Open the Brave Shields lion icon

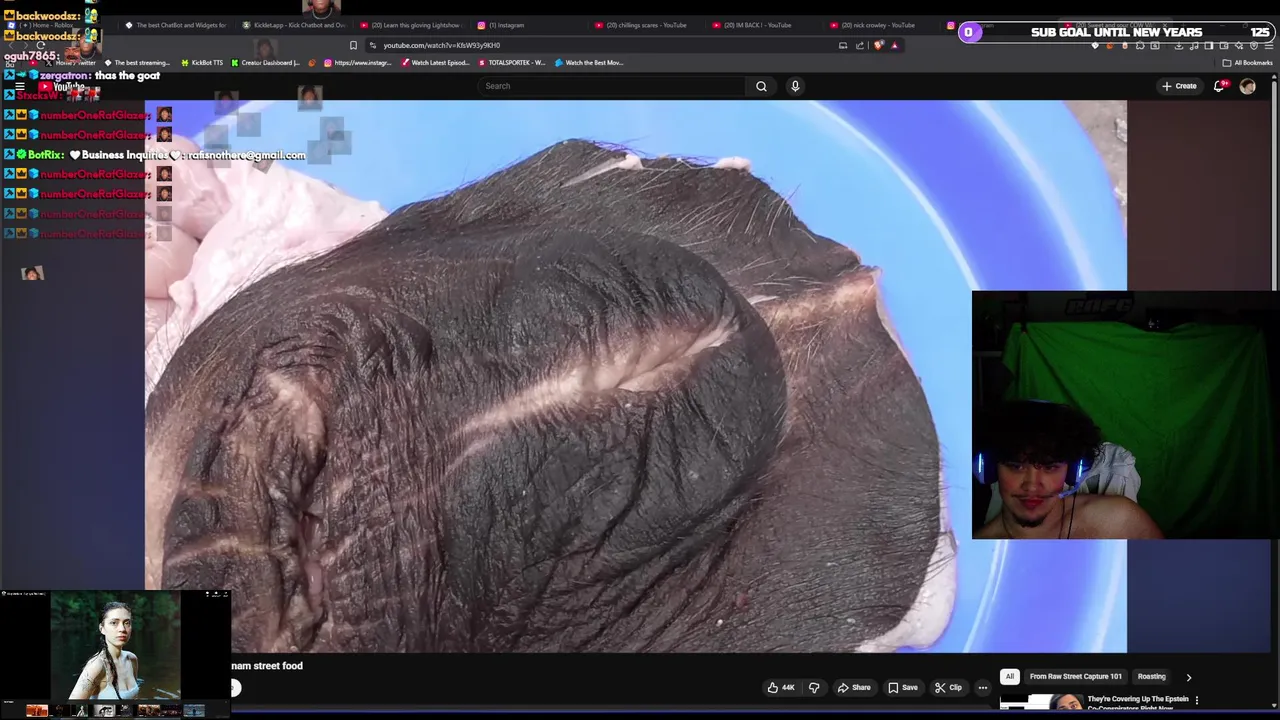pyautogui.click(x=879, y=45)
